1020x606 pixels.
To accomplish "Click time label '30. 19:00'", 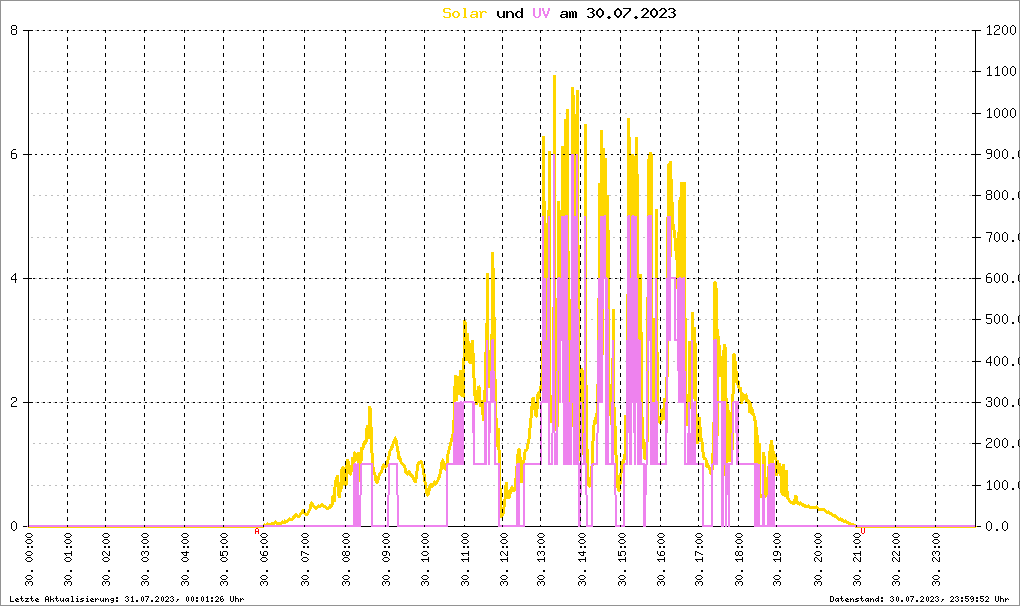I will click(x=777, y=559).
